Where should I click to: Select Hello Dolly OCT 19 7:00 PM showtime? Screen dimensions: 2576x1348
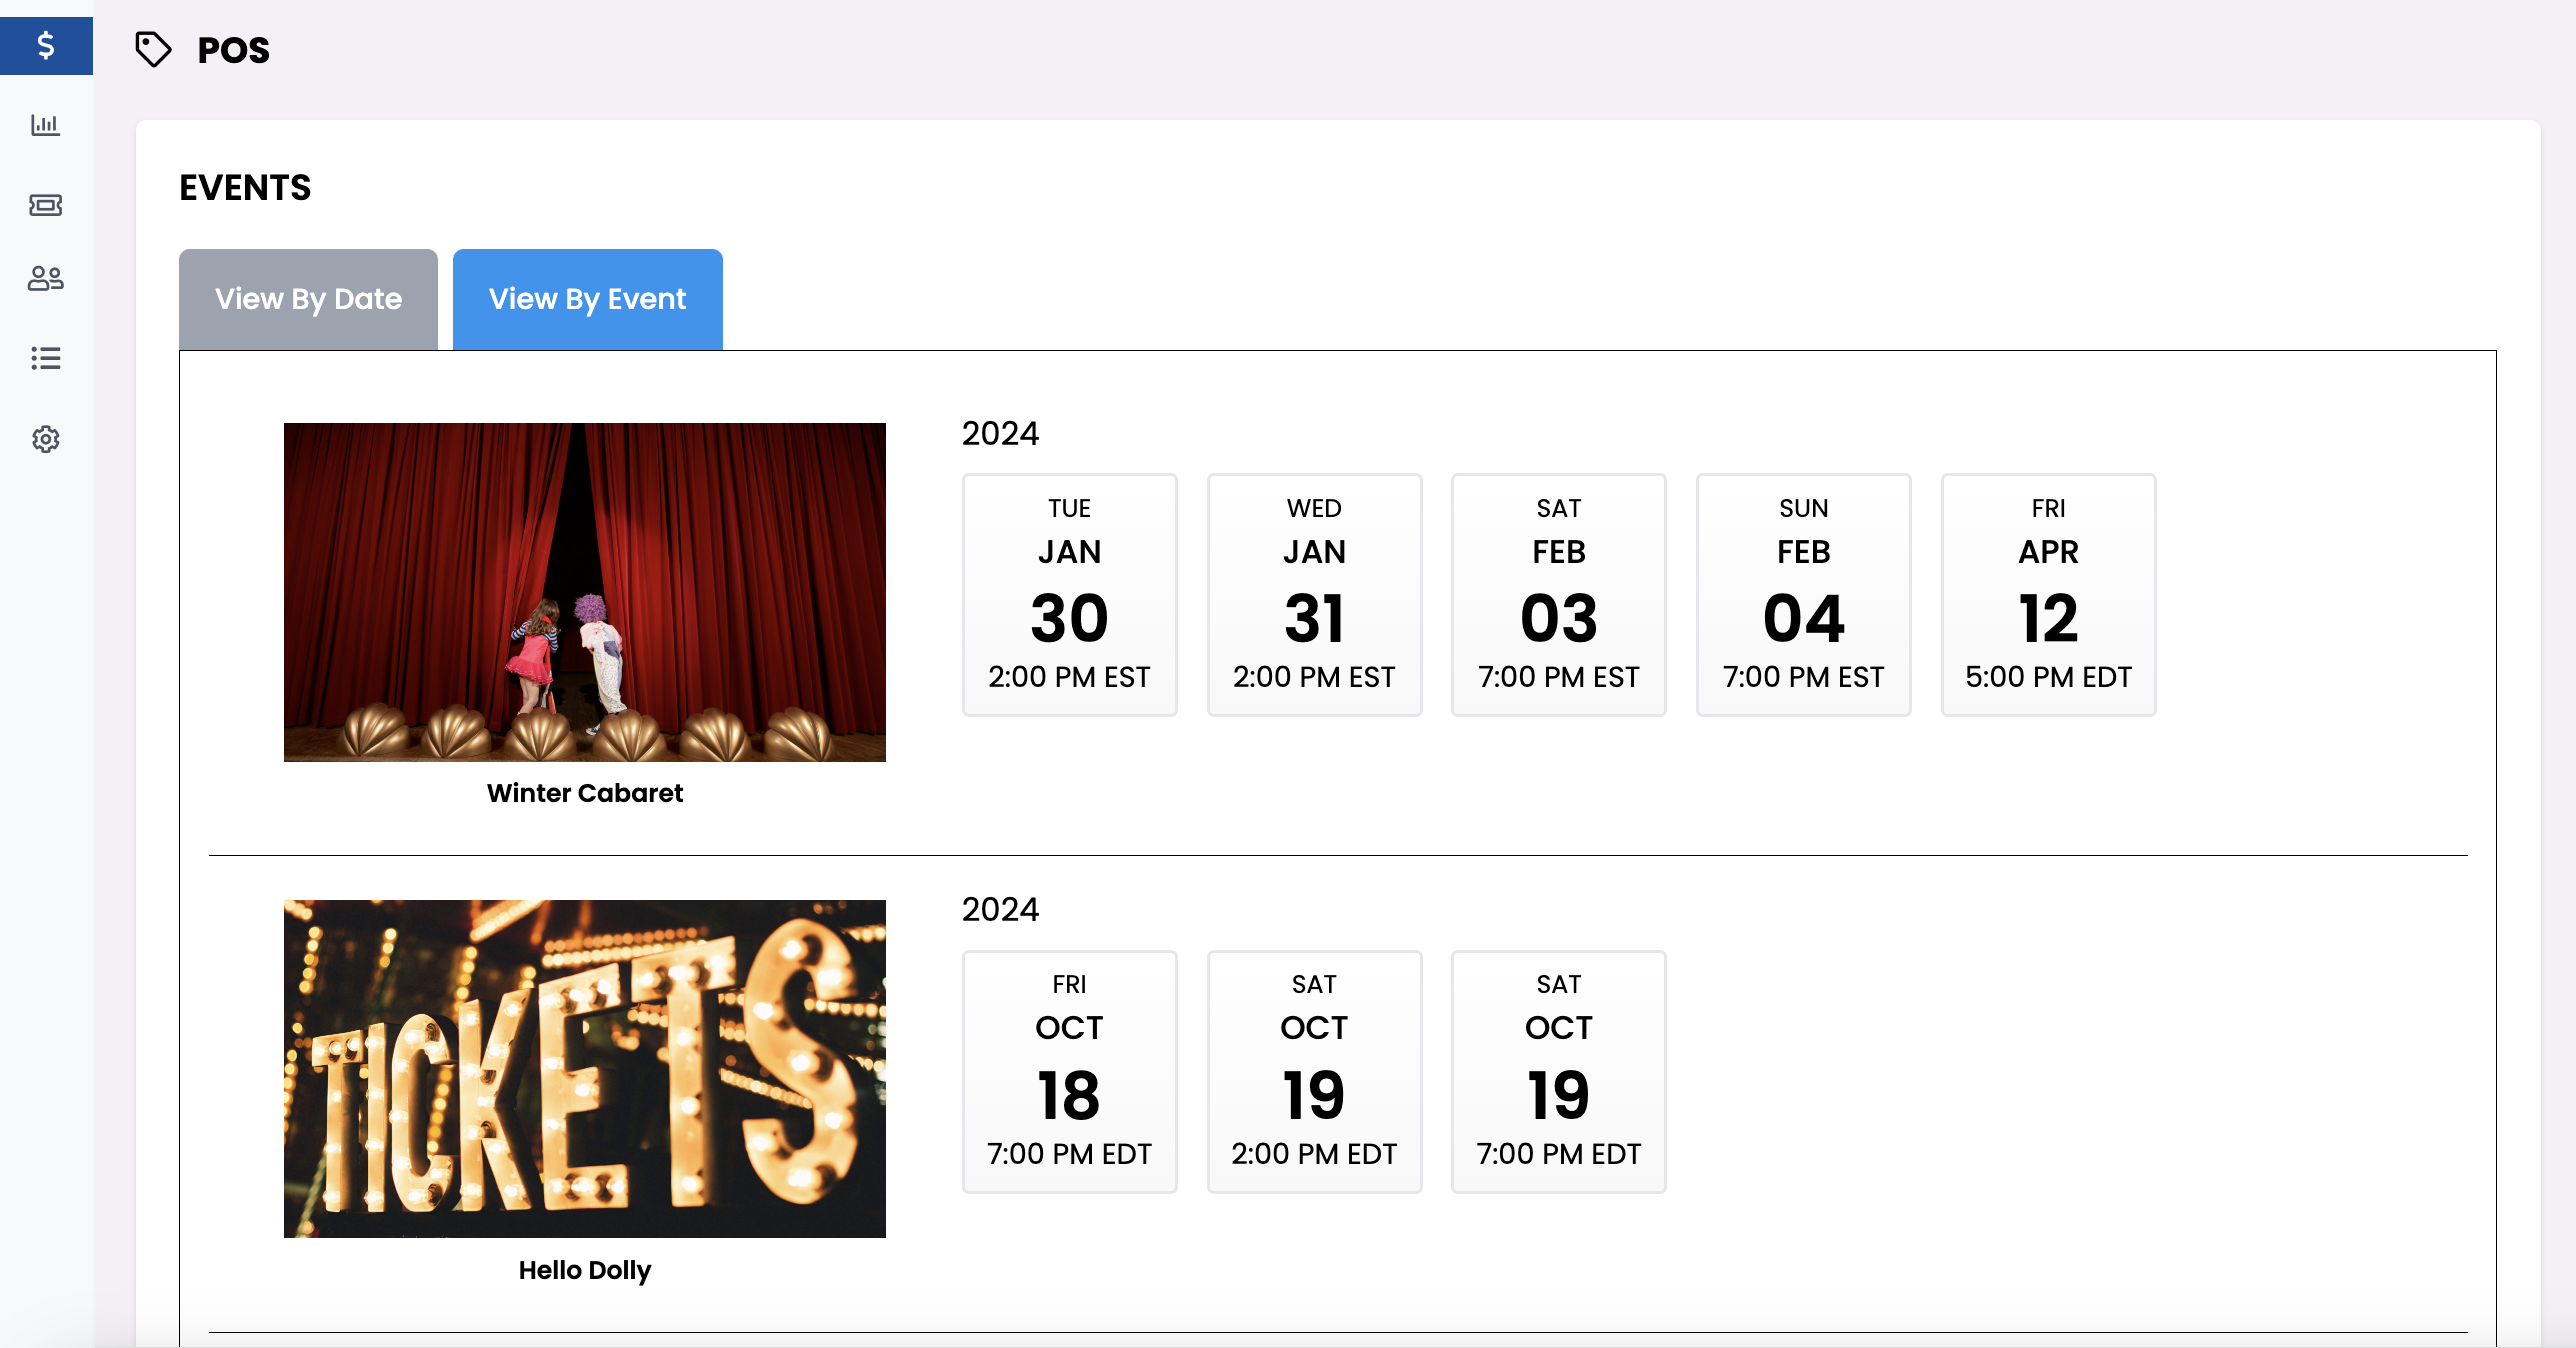[x=1558, y=1071]
